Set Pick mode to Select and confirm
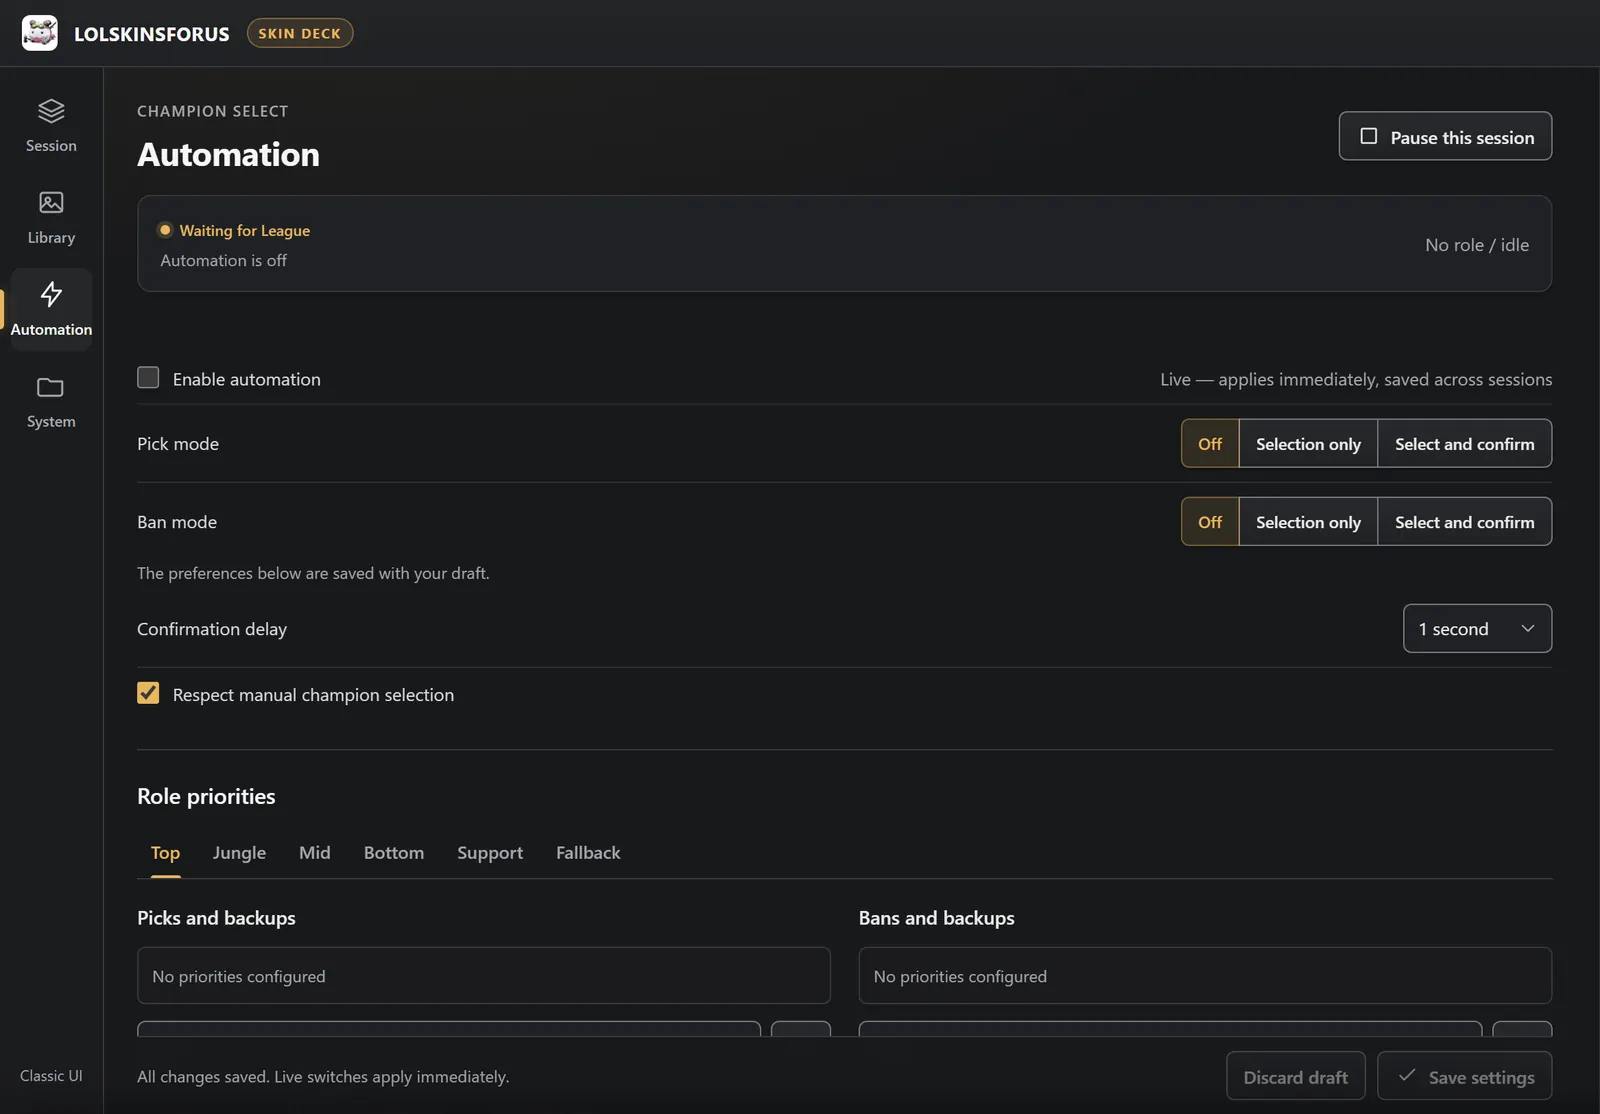This screenshot has width=1600, height=1114. 1465,443
